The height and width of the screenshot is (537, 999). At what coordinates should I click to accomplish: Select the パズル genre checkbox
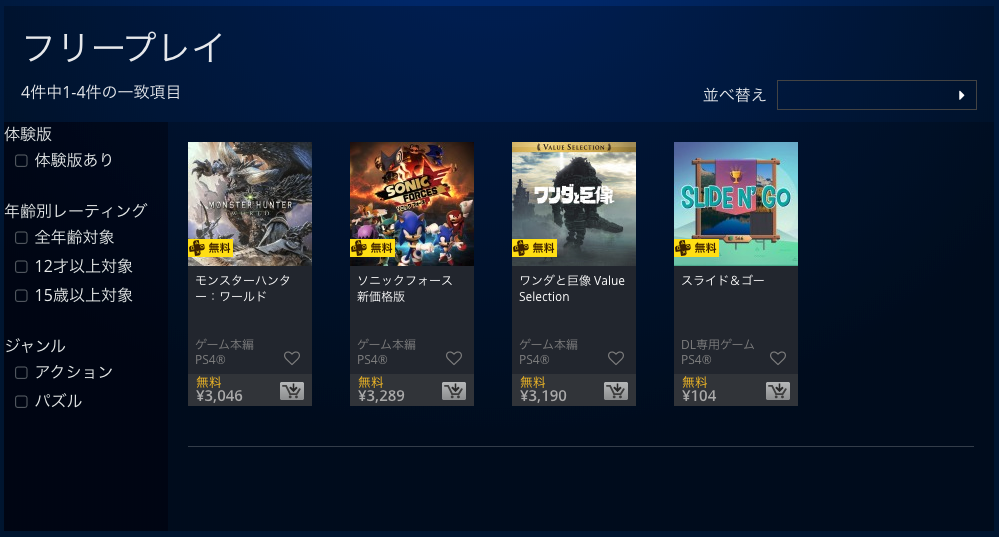pyautogui.click(x=21, y=401)
